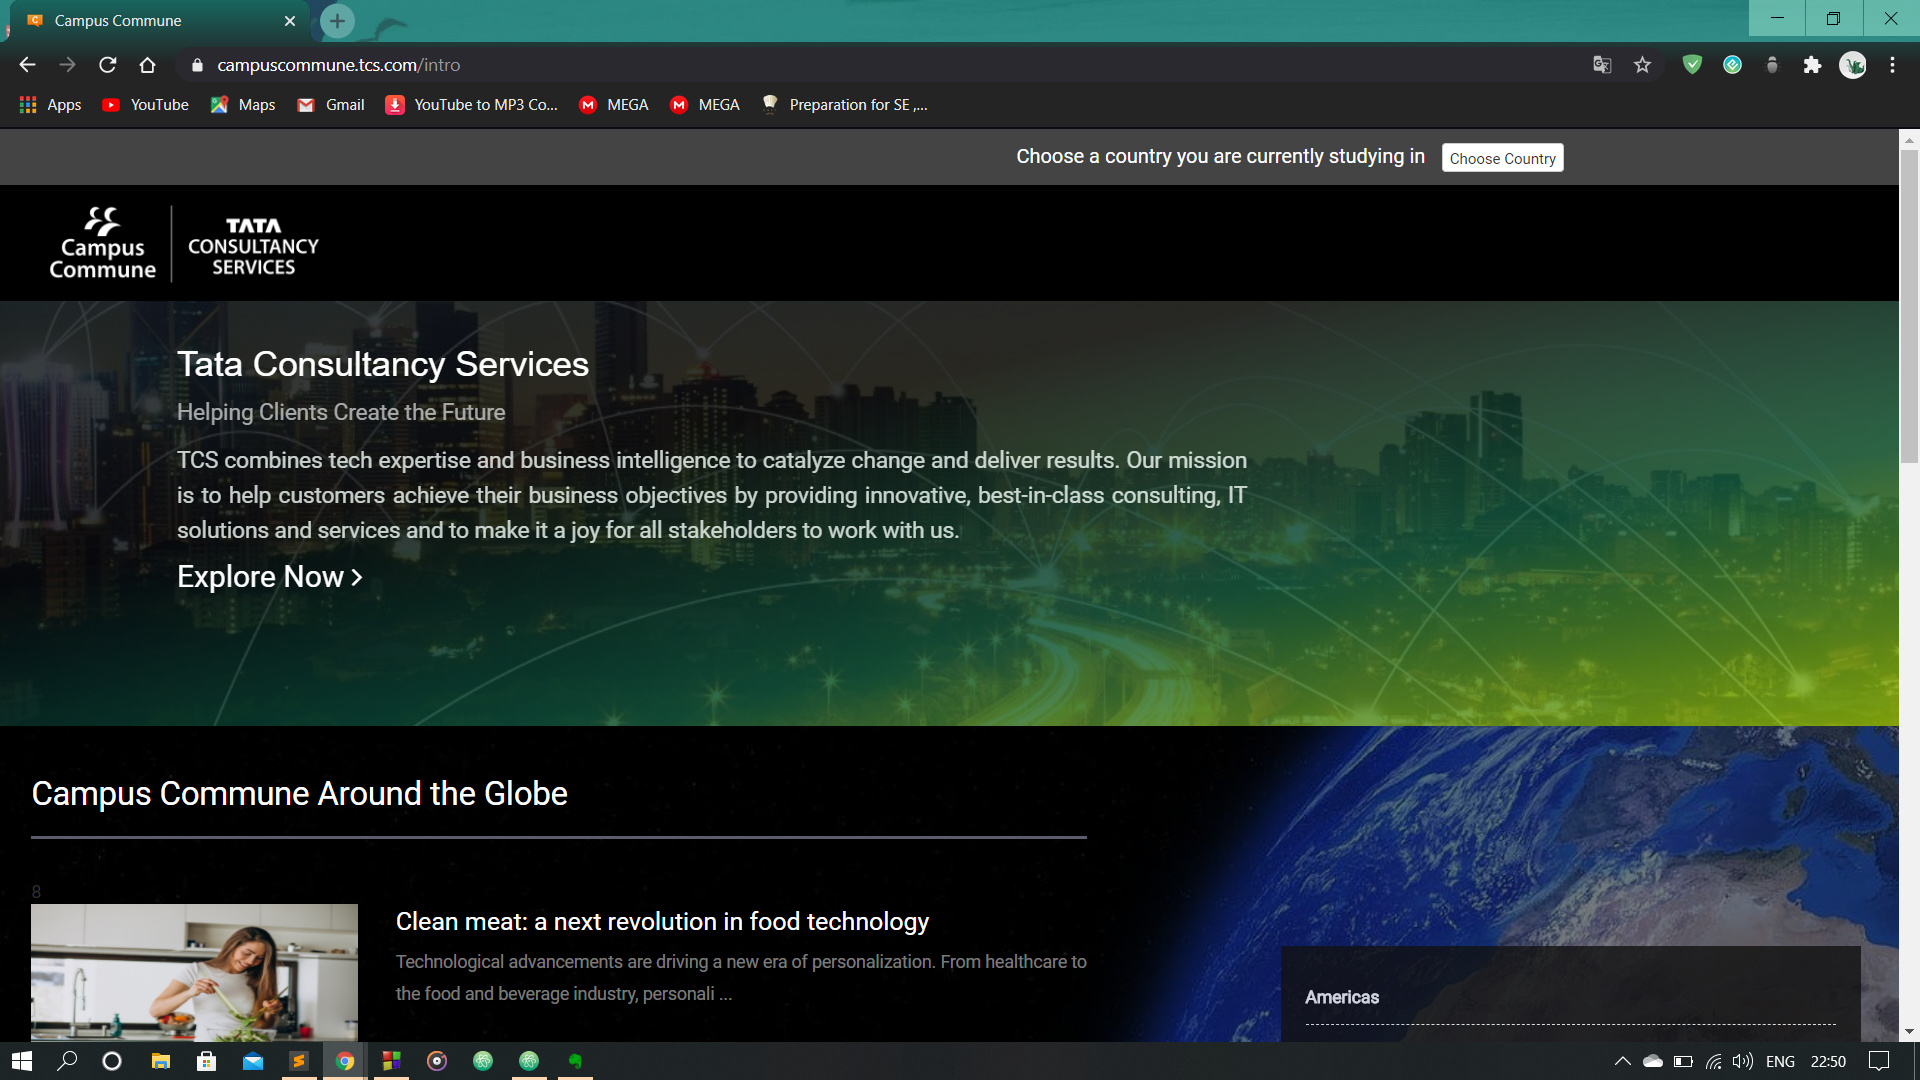Viewport: 1920px width, 1080px height.
Task: Click the green shield extension icon
Action: 1692,65
